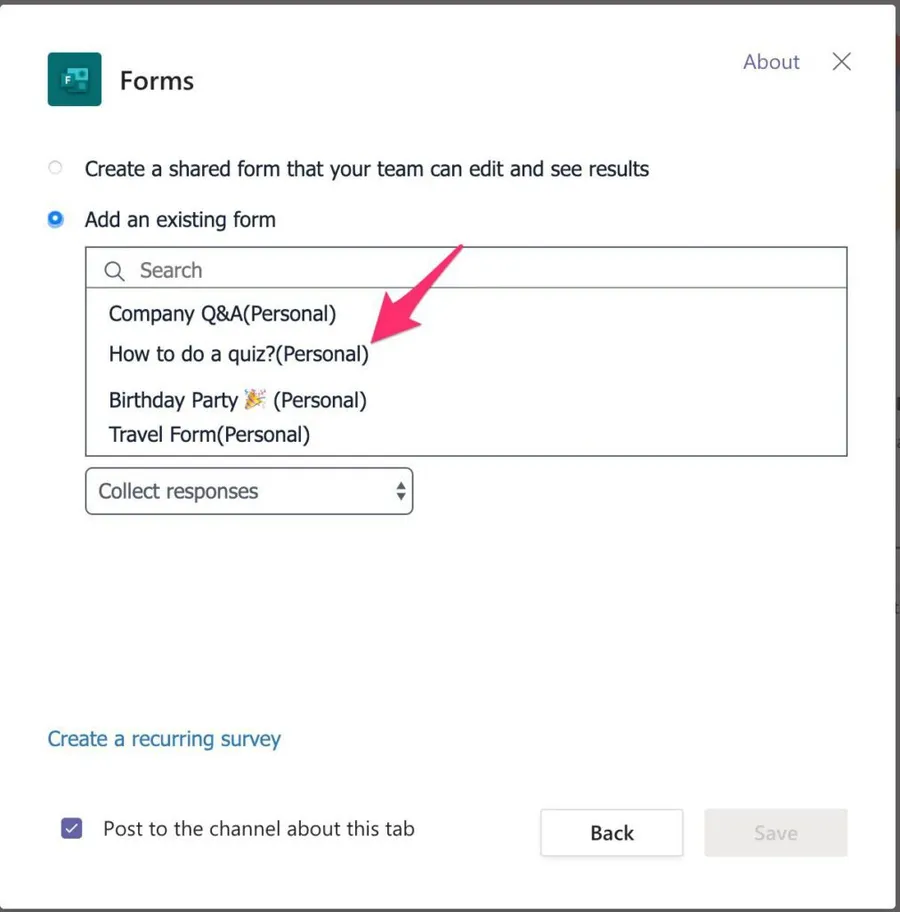Click the Save button

click(775, 833)
